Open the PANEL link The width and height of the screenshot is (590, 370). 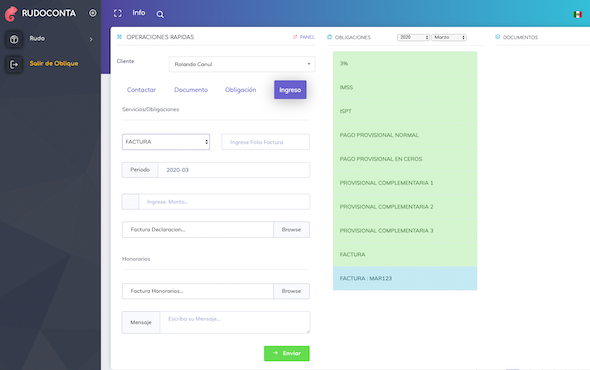tap(304, 37)
